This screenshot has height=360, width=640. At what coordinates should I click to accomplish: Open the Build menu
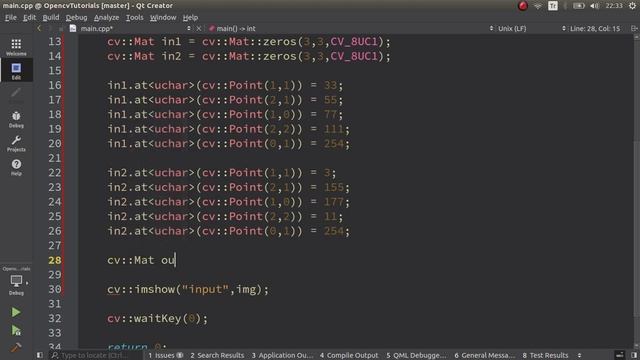51,18
